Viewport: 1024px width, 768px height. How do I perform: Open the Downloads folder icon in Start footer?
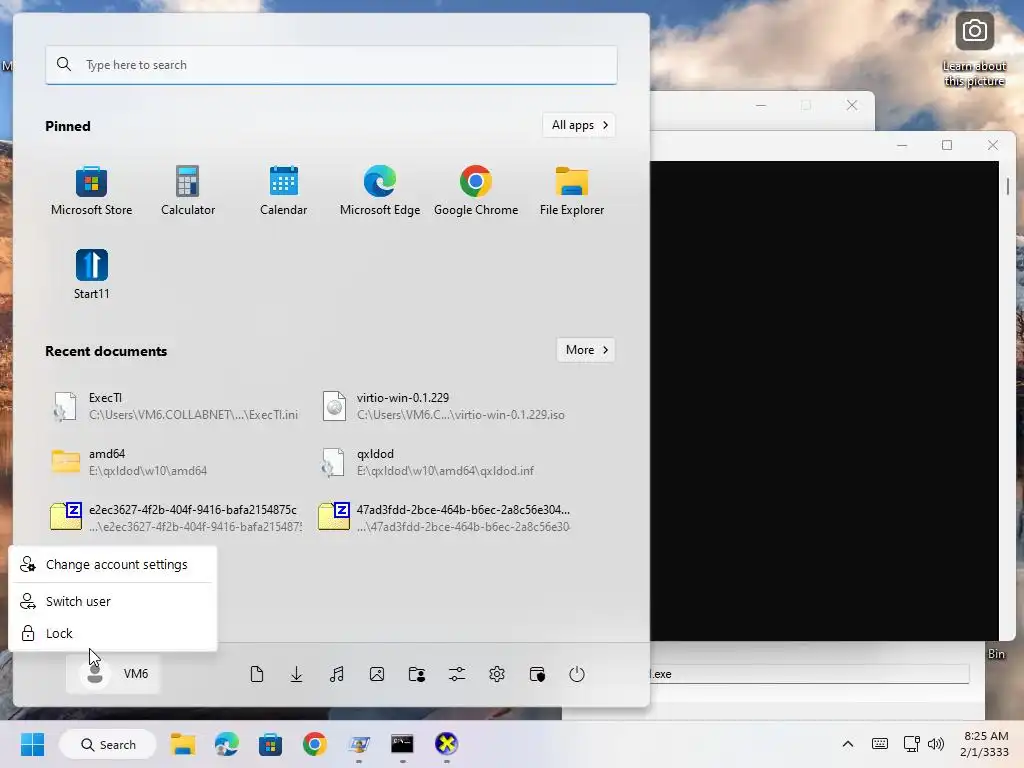(296, 674)
